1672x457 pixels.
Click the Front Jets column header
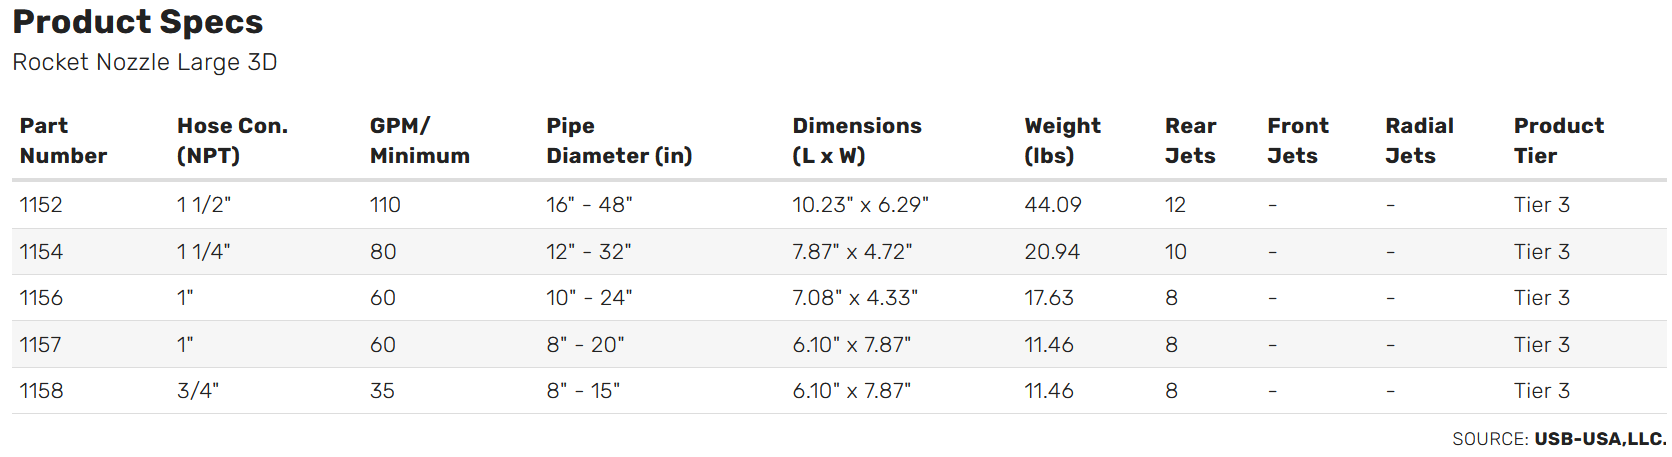click(x=1297, y=141)
